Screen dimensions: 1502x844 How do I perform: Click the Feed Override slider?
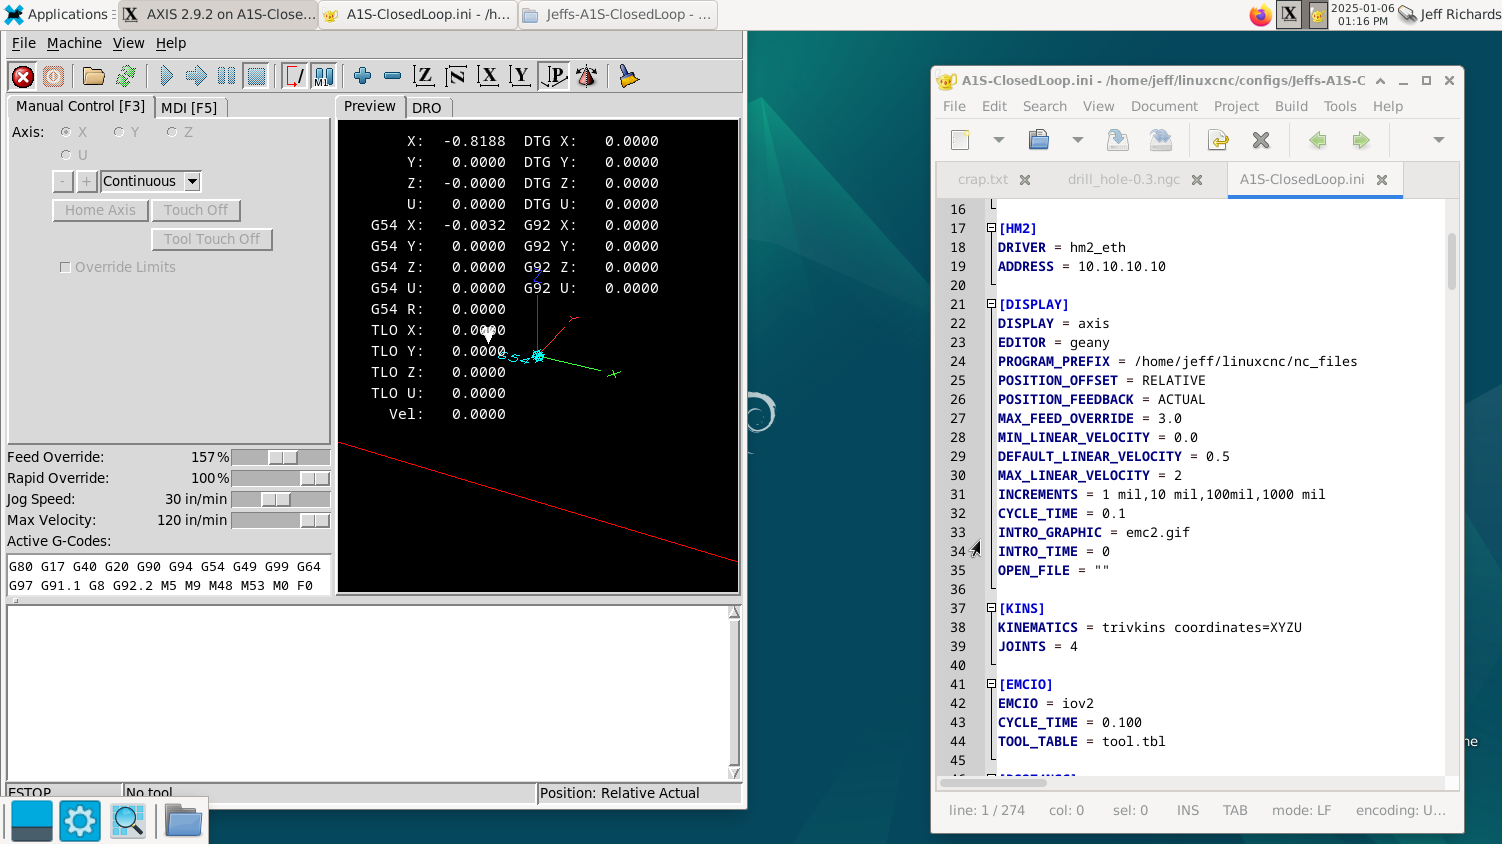tap(280, 457)
